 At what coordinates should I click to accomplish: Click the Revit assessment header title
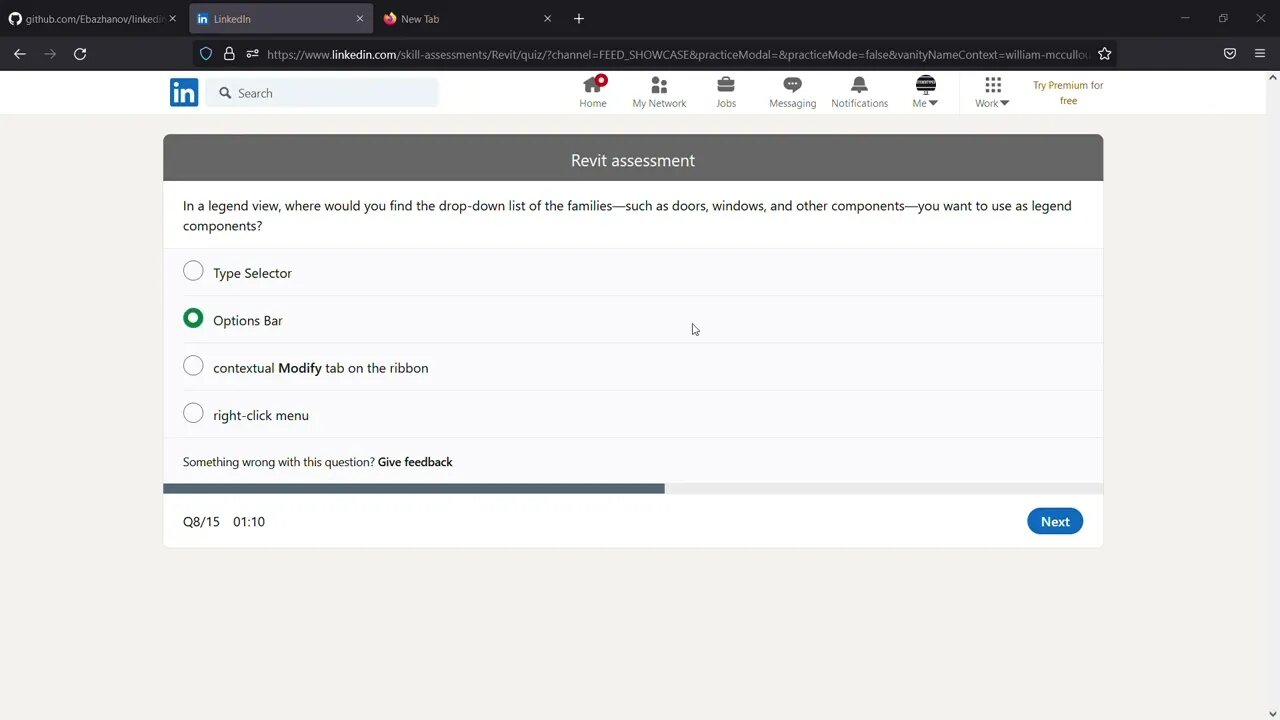click(x=633, y=160)
